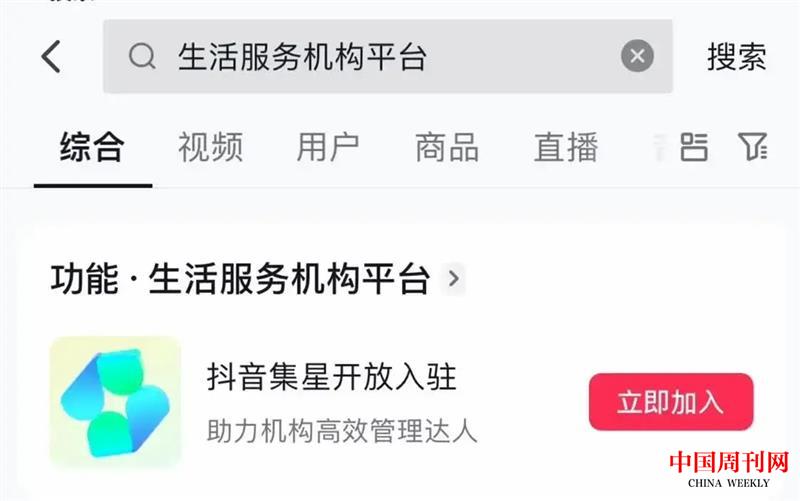Open the search filter funnel icon

(x=753, y=146)
